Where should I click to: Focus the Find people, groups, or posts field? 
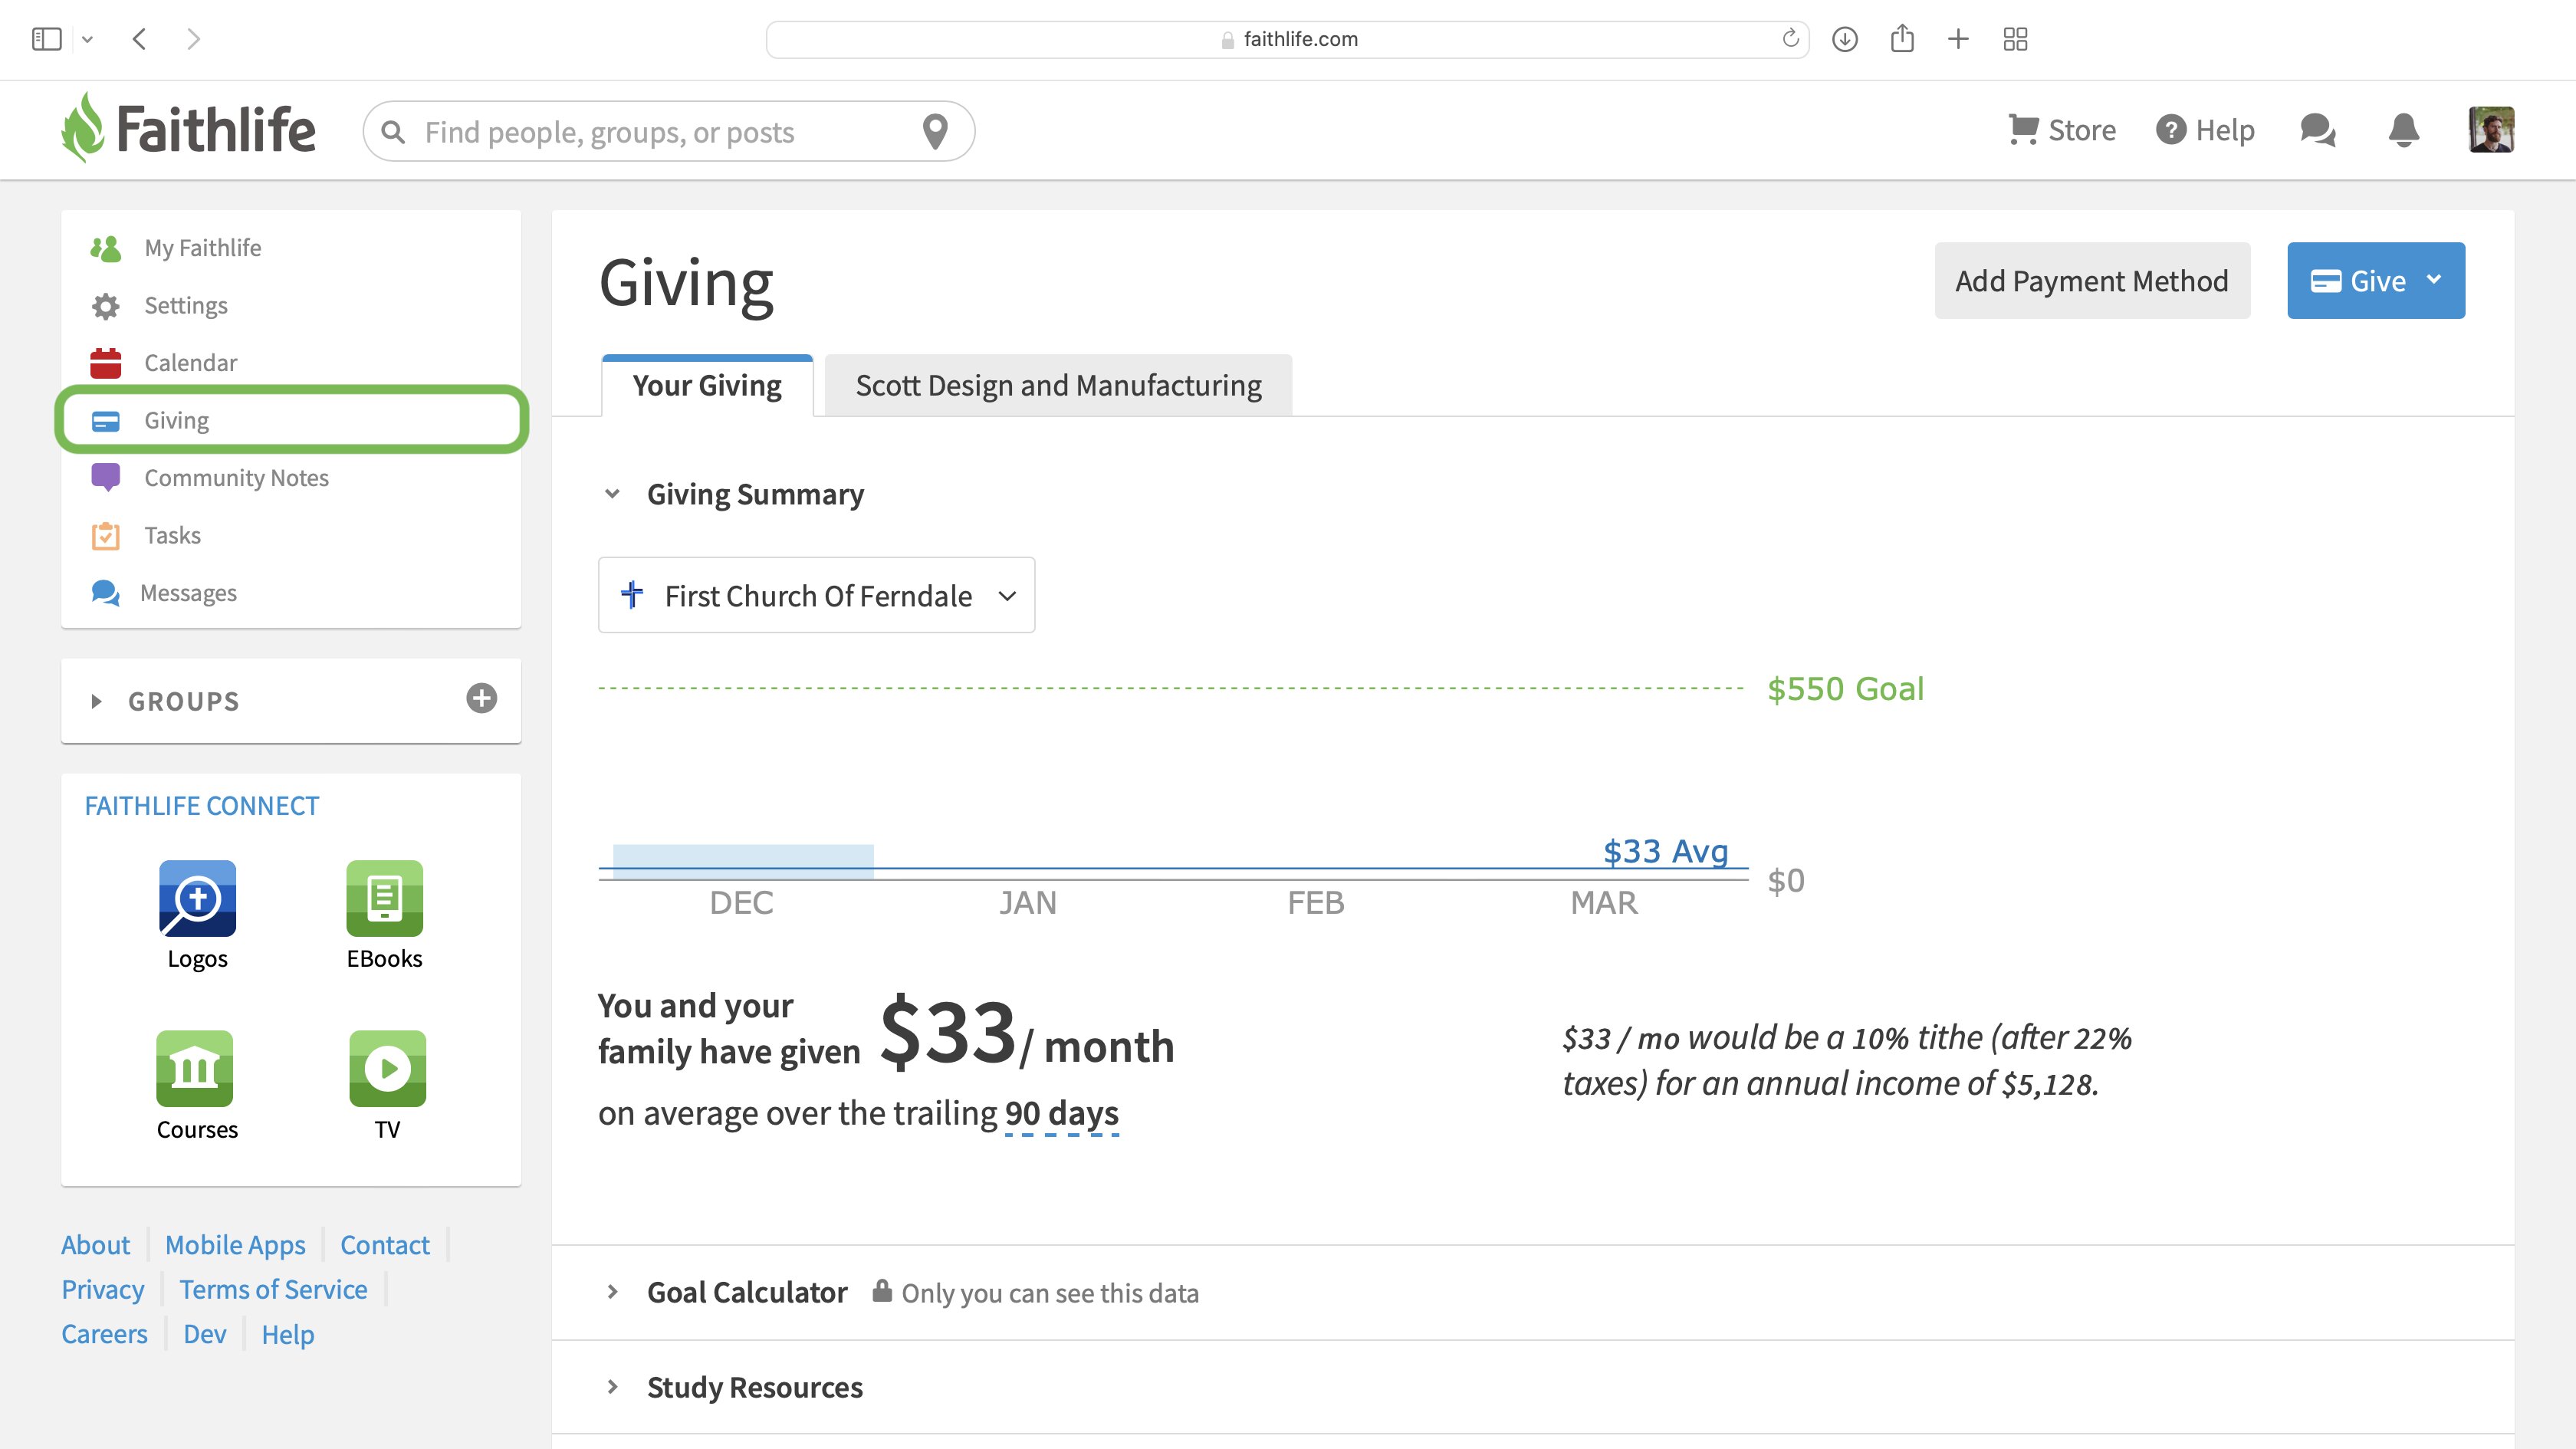tap(668, 131)
